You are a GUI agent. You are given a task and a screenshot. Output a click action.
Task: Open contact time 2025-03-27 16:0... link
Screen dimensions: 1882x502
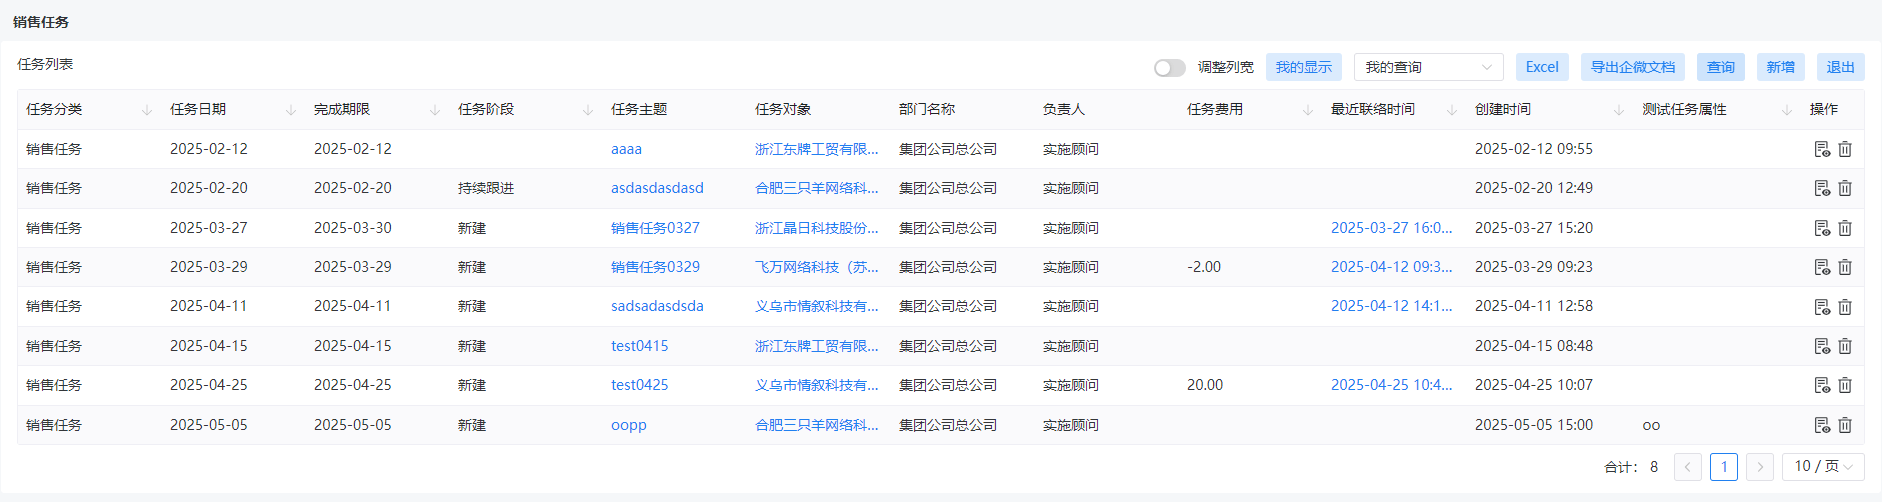[1391, 228]
